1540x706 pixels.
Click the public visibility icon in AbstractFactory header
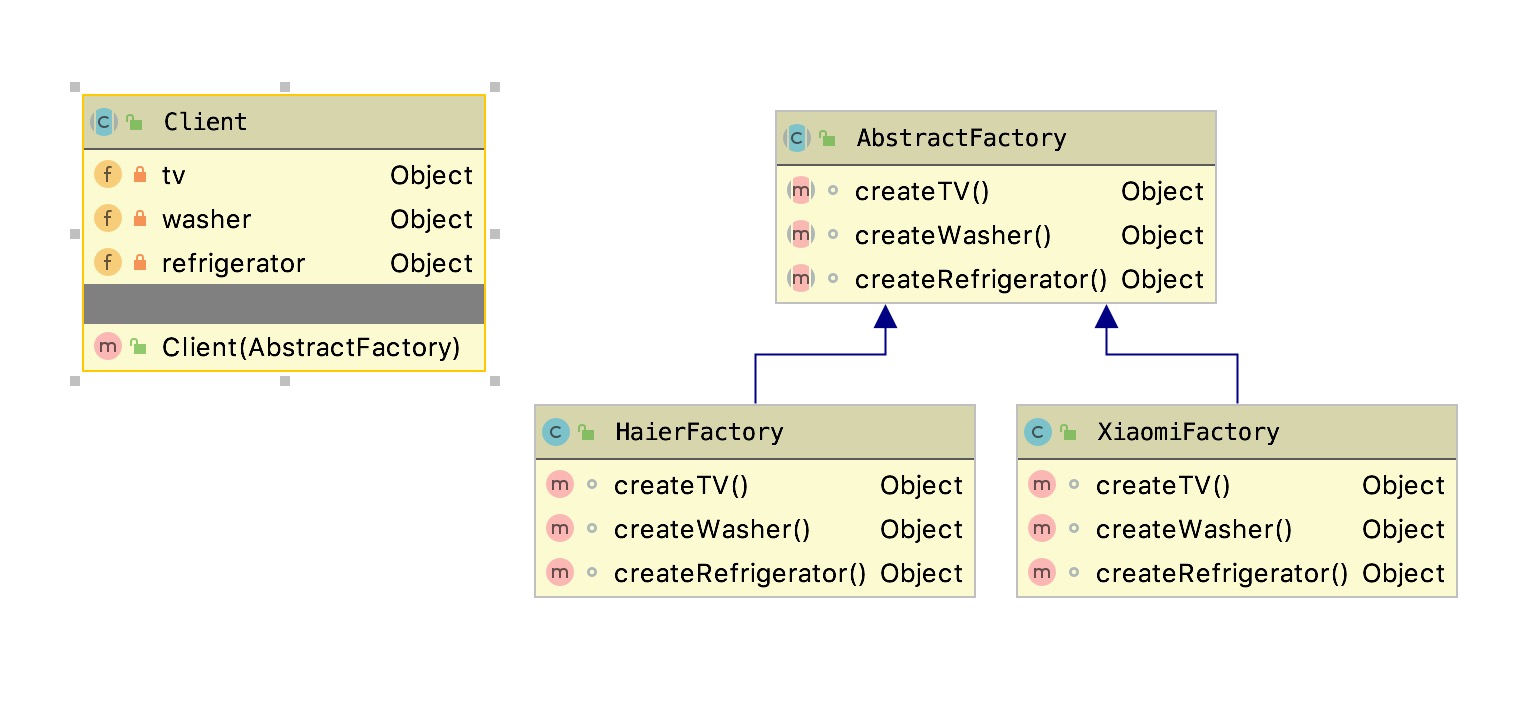click(827, 139)
